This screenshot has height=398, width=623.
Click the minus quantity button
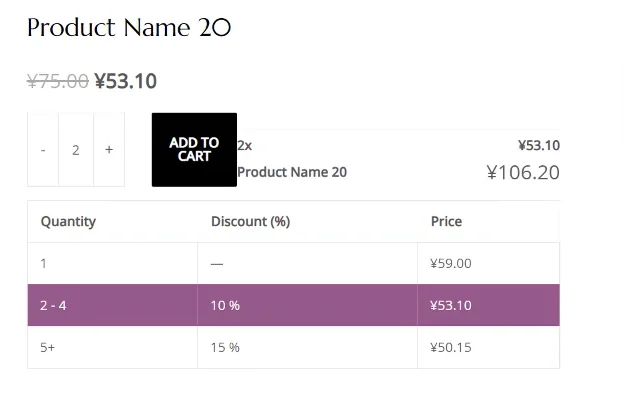click(43, 150)
